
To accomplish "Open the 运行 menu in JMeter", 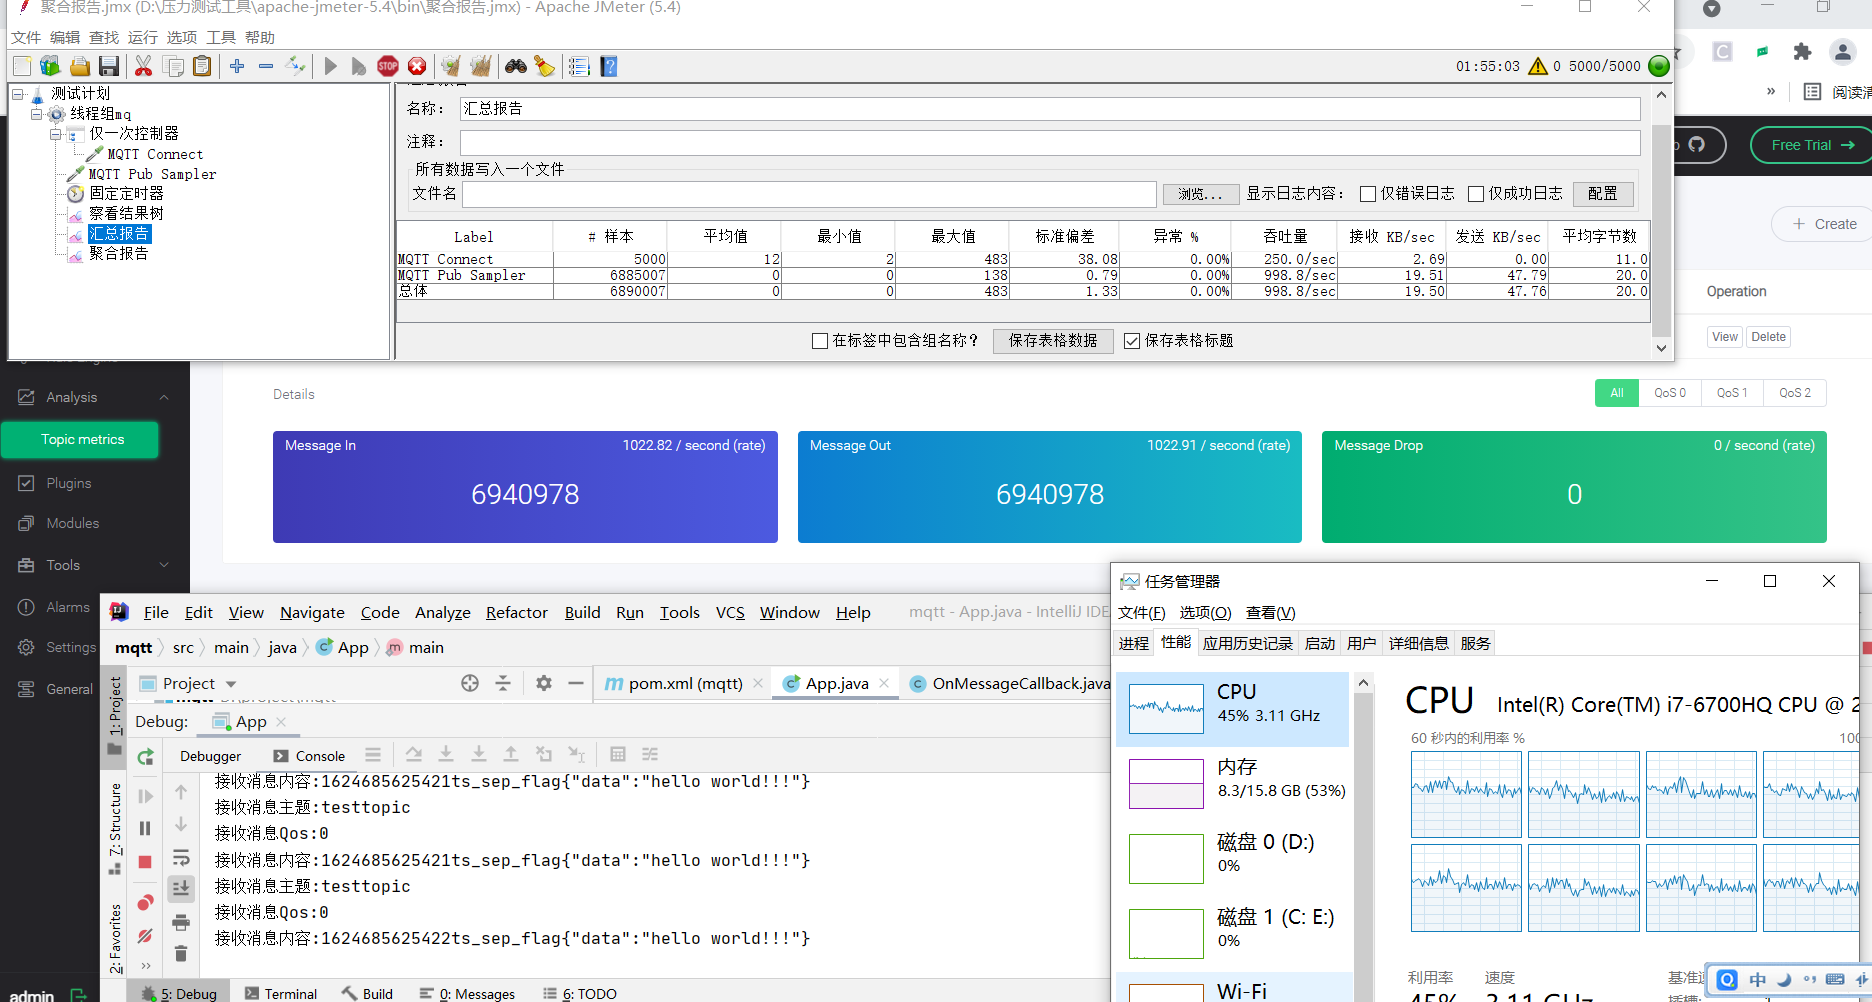I will tap(143, 37).
